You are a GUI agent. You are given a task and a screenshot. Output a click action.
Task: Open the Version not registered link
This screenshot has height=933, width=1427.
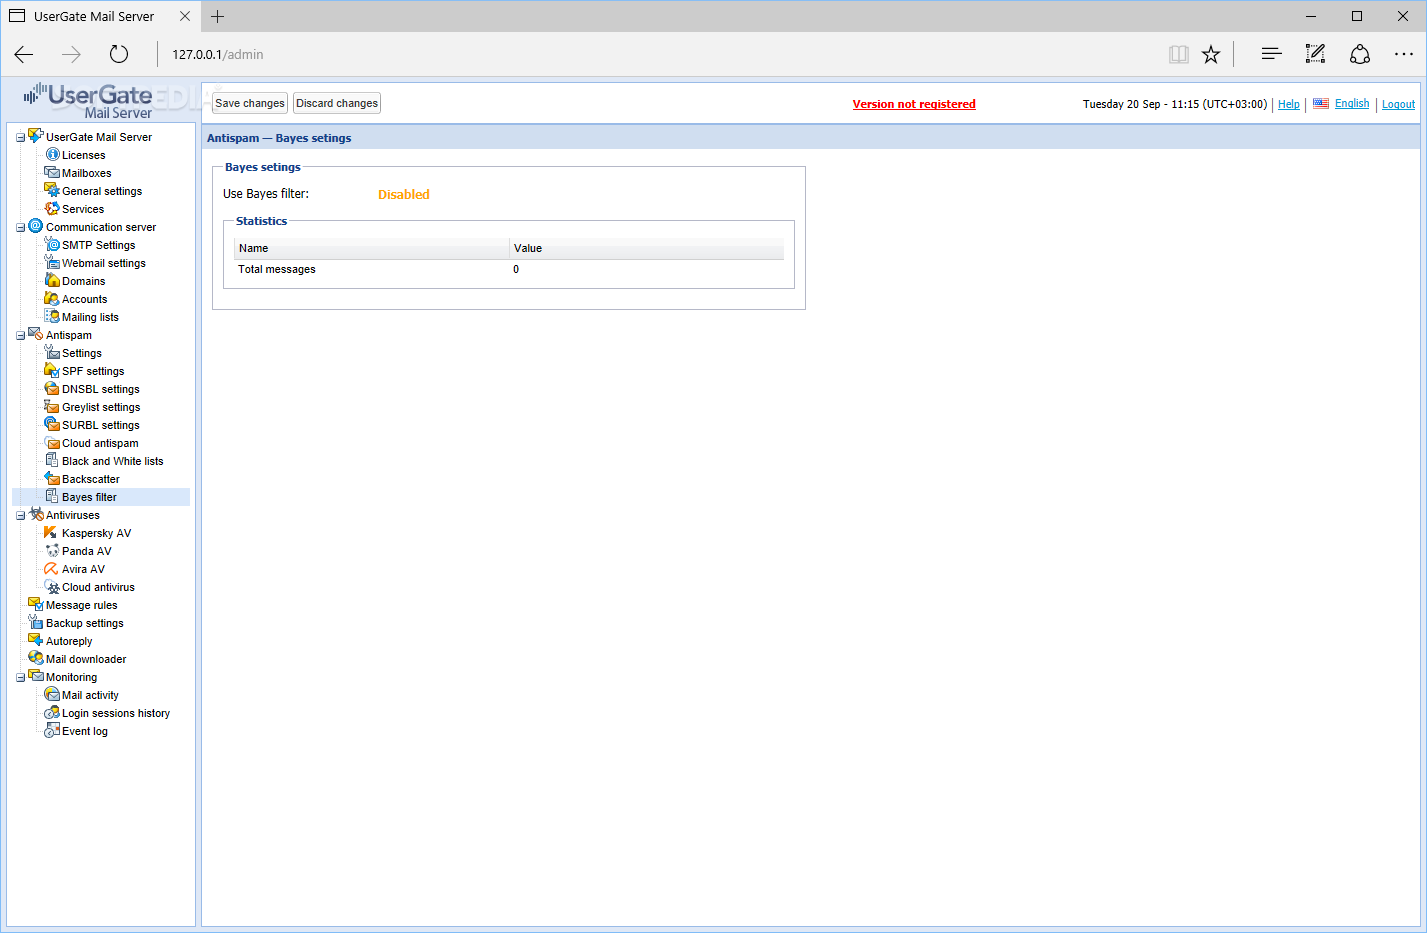point(914,104)
